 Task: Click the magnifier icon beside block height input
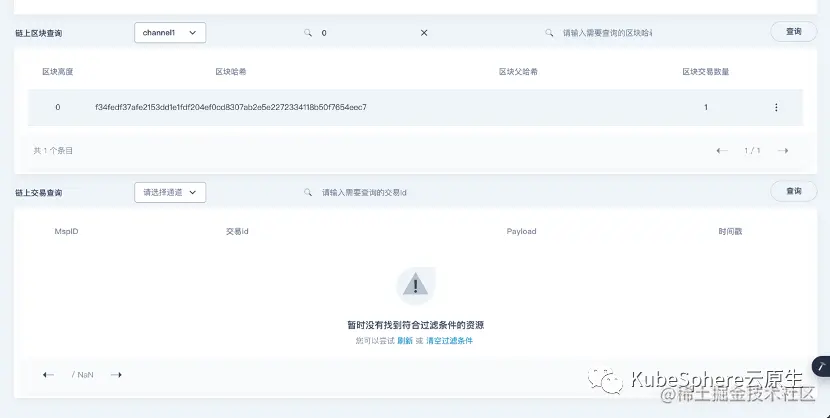[308, 33]
